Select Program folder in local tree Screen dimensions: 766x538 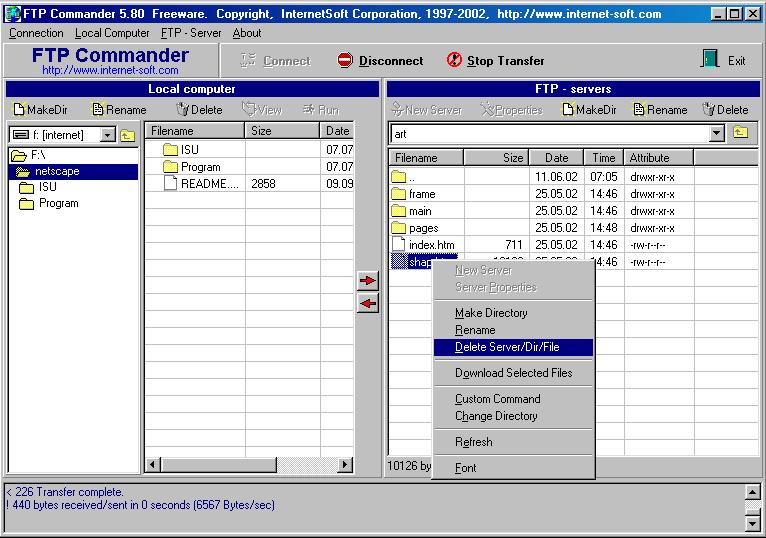tap(49, 203)
